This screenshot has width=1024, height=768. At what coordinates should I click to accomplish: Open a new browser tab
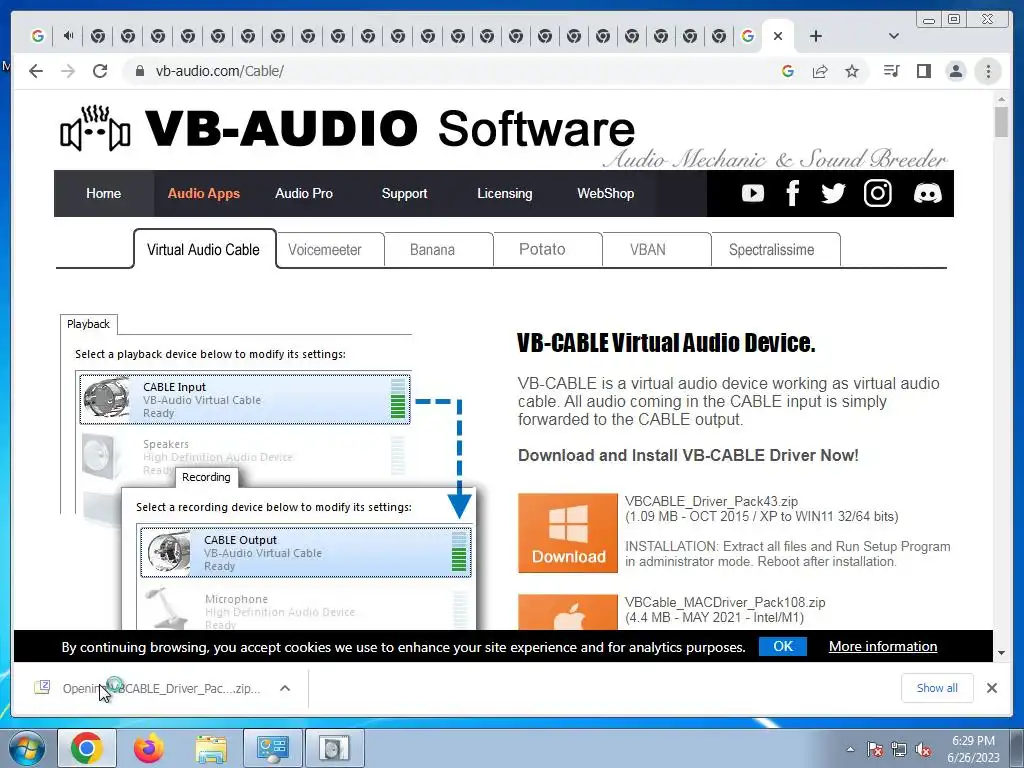pyautogui.click(x=816, y=36)
